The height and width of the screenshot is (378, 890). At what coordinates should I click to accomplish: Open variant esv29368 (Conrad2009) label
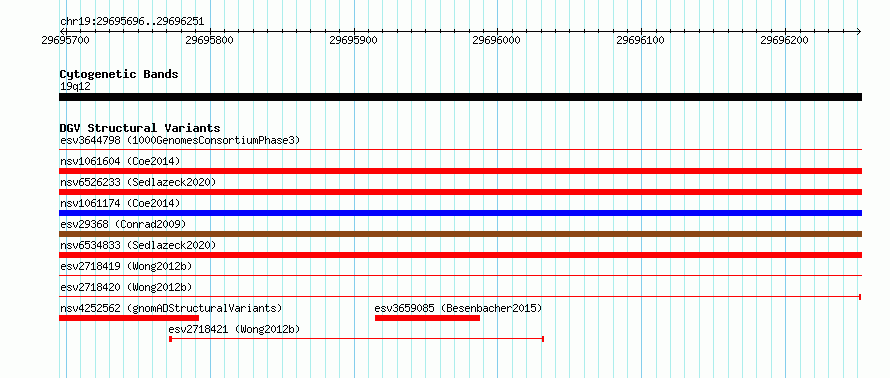[x=123, y=224]
